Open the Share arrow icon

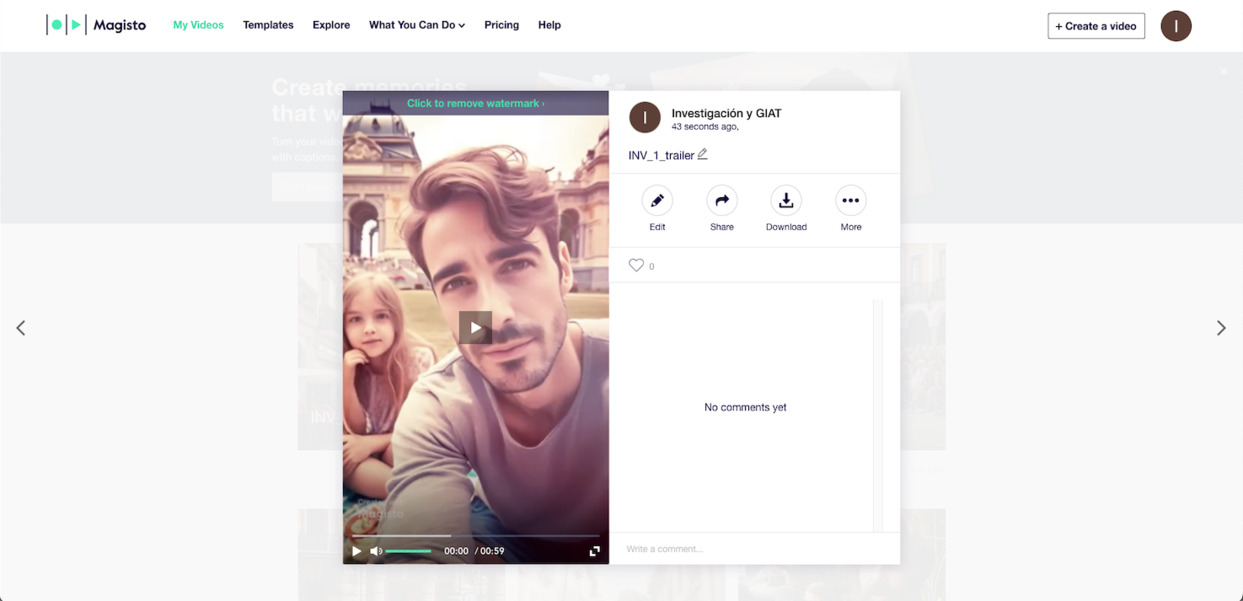click(721, 201)
